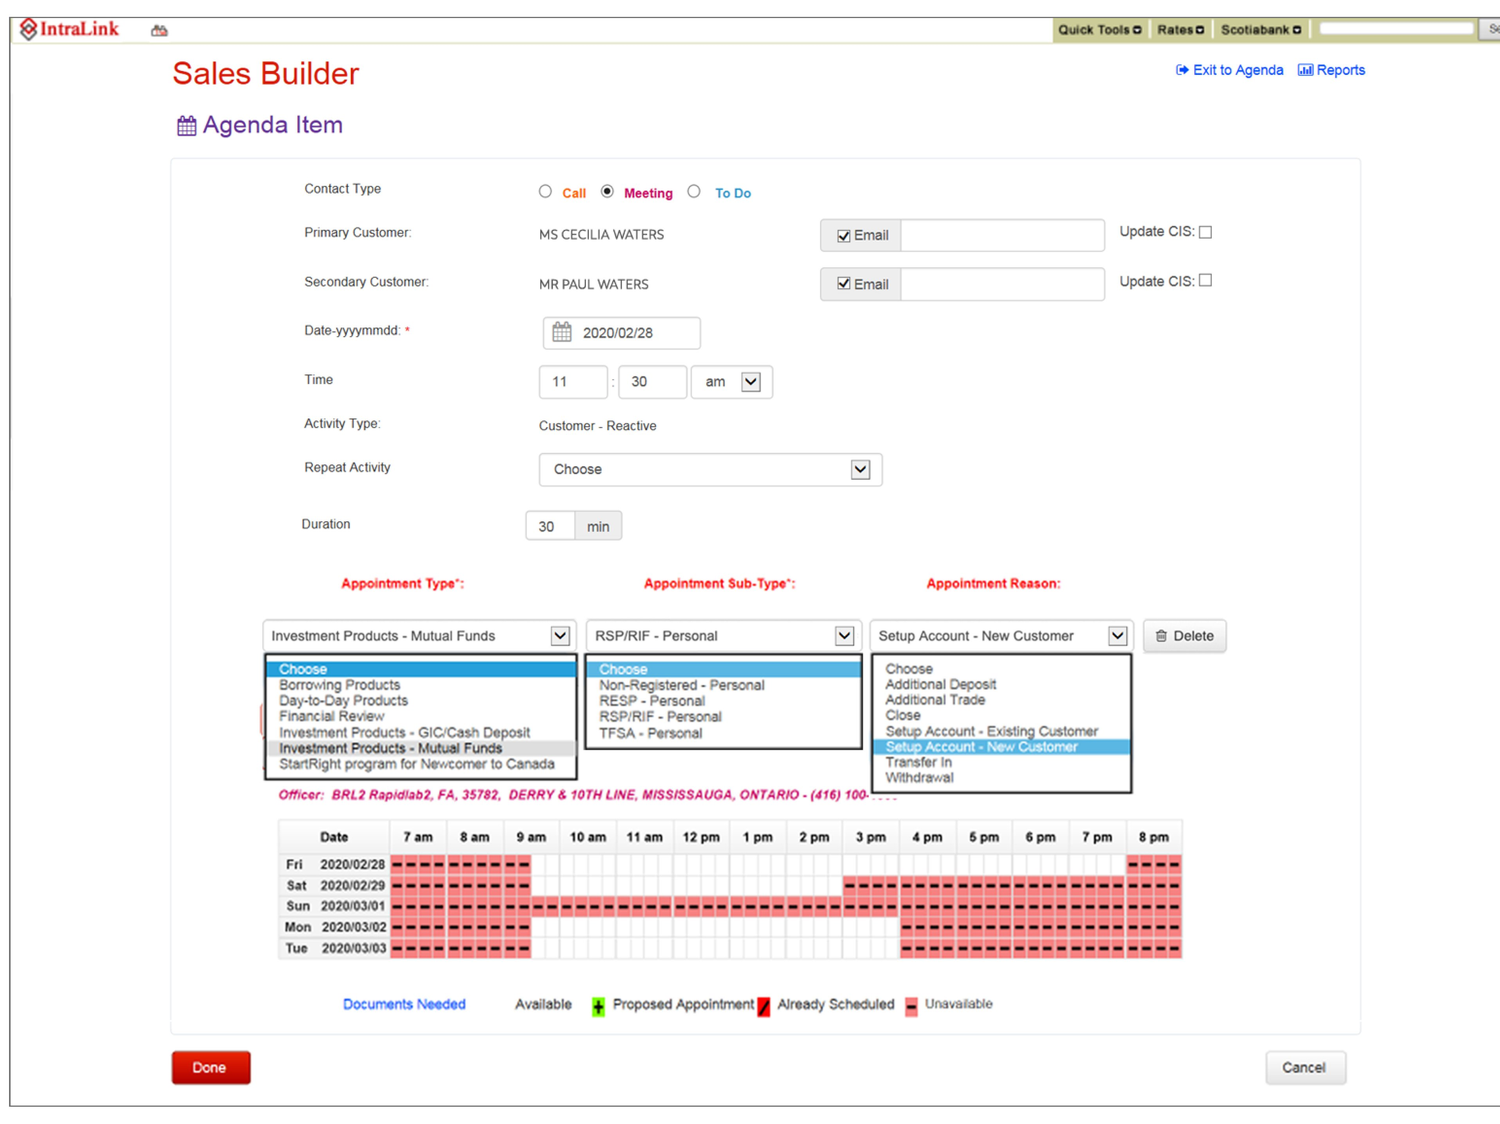The image size is (1500, 1124).
Task: Expand the Appointment Type dropdown
Action: point(560,636)
